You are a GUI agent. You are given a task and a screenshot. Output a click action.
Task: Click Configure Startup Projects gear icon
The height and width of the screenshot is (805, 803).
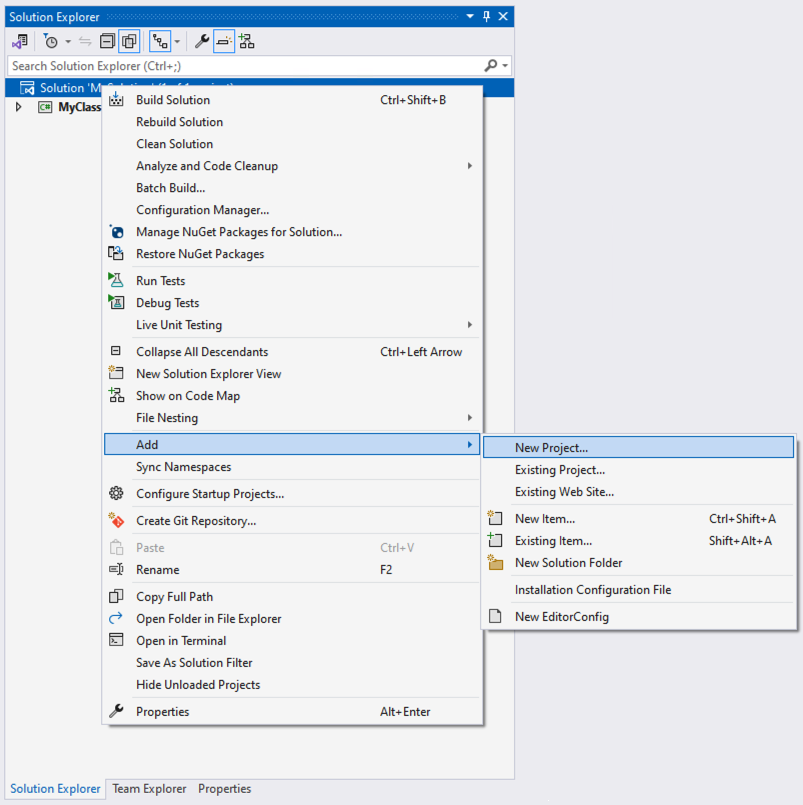117,493
